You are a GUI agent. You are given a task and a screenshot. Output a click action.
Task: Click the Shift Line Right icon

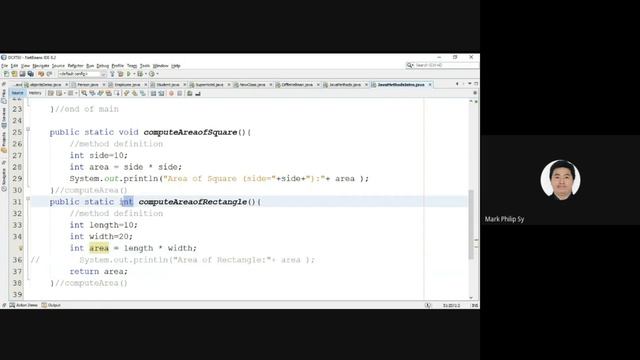click(x=161, y=93)
